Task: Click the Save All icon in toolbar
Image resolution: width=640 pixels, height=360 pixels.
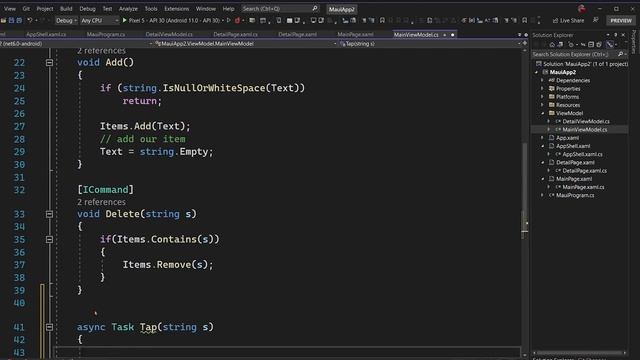Action: point(19,20)
